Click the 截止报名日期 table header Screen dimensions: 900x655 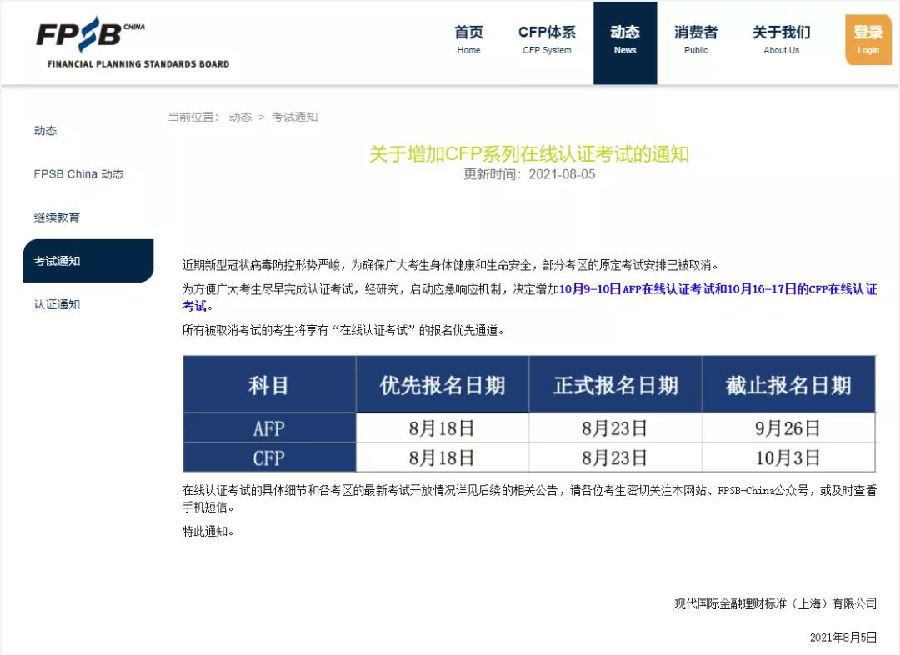pyautogui.click(x=789, y=384)
